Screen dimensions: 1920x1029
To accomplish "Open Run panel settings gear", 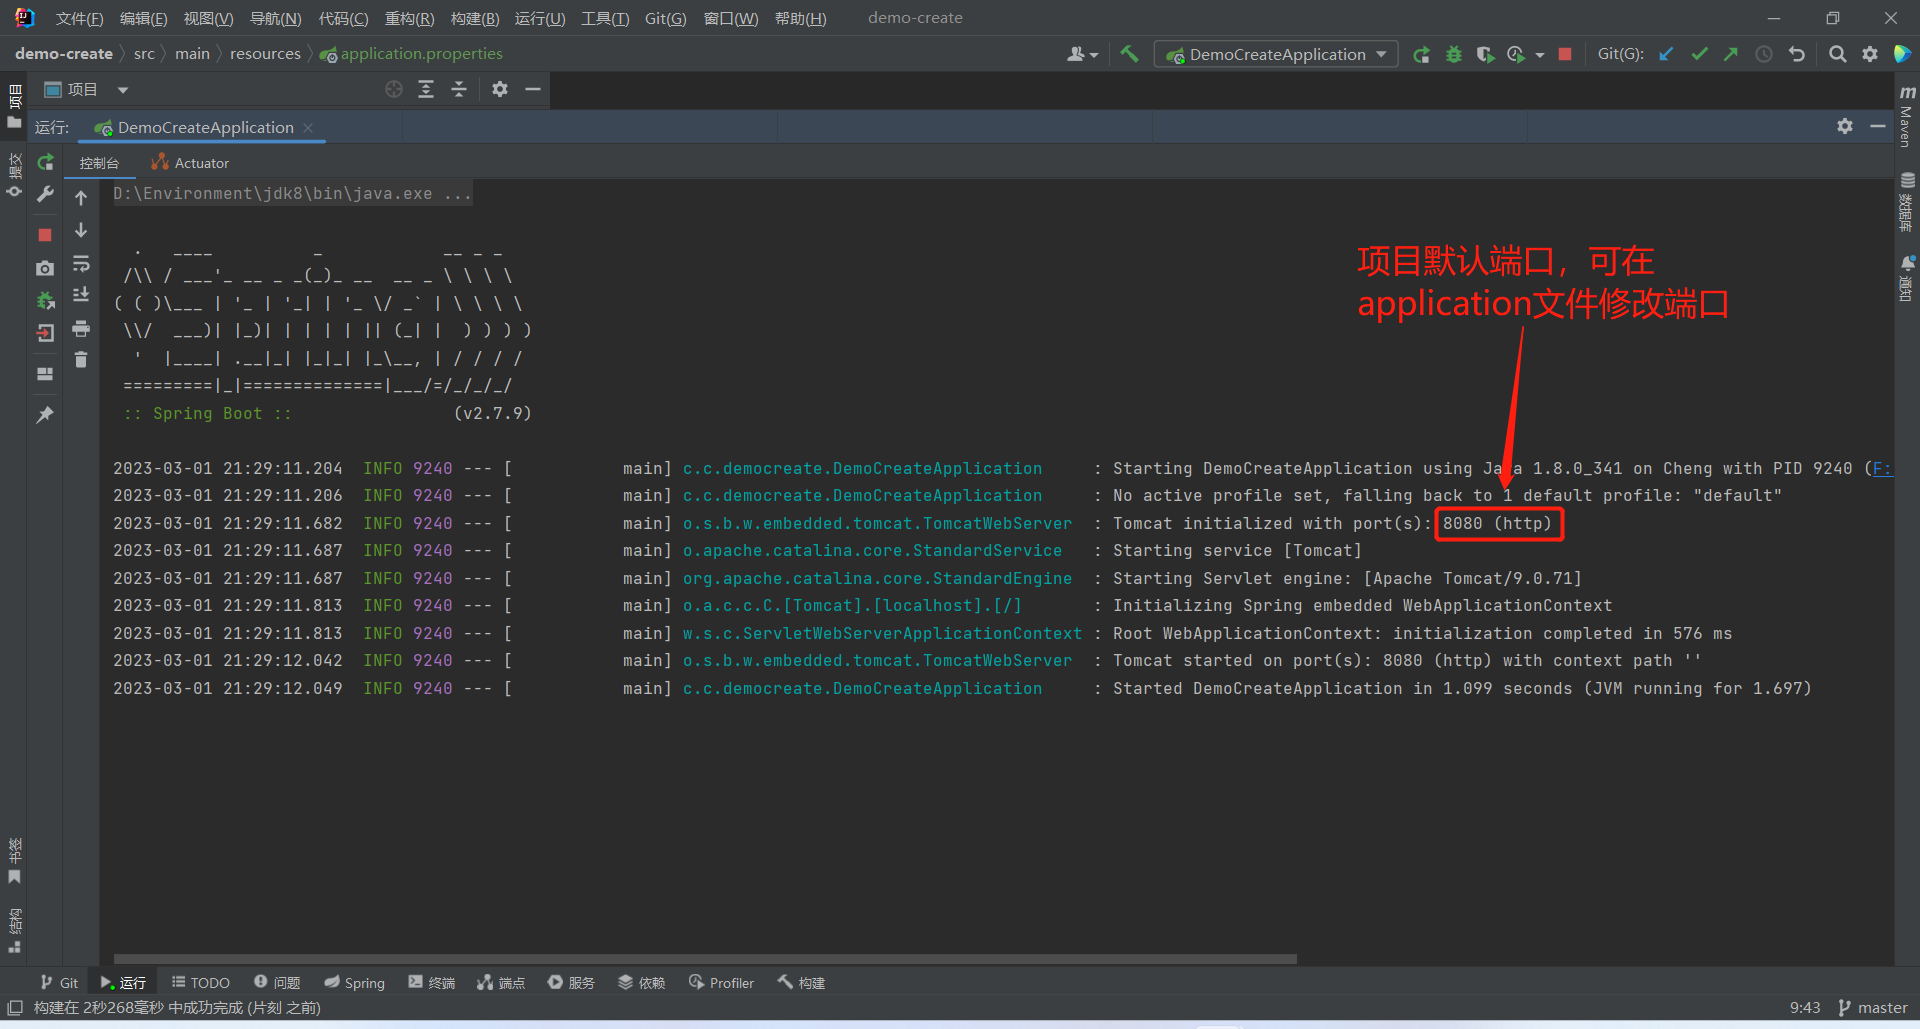I will [1845, 126].
